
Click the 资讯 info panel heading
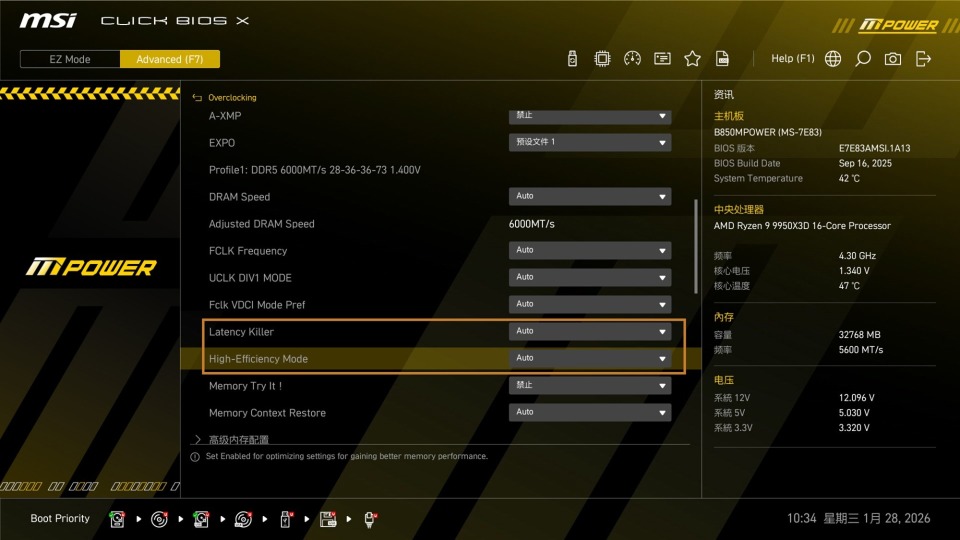click(724, 95)
